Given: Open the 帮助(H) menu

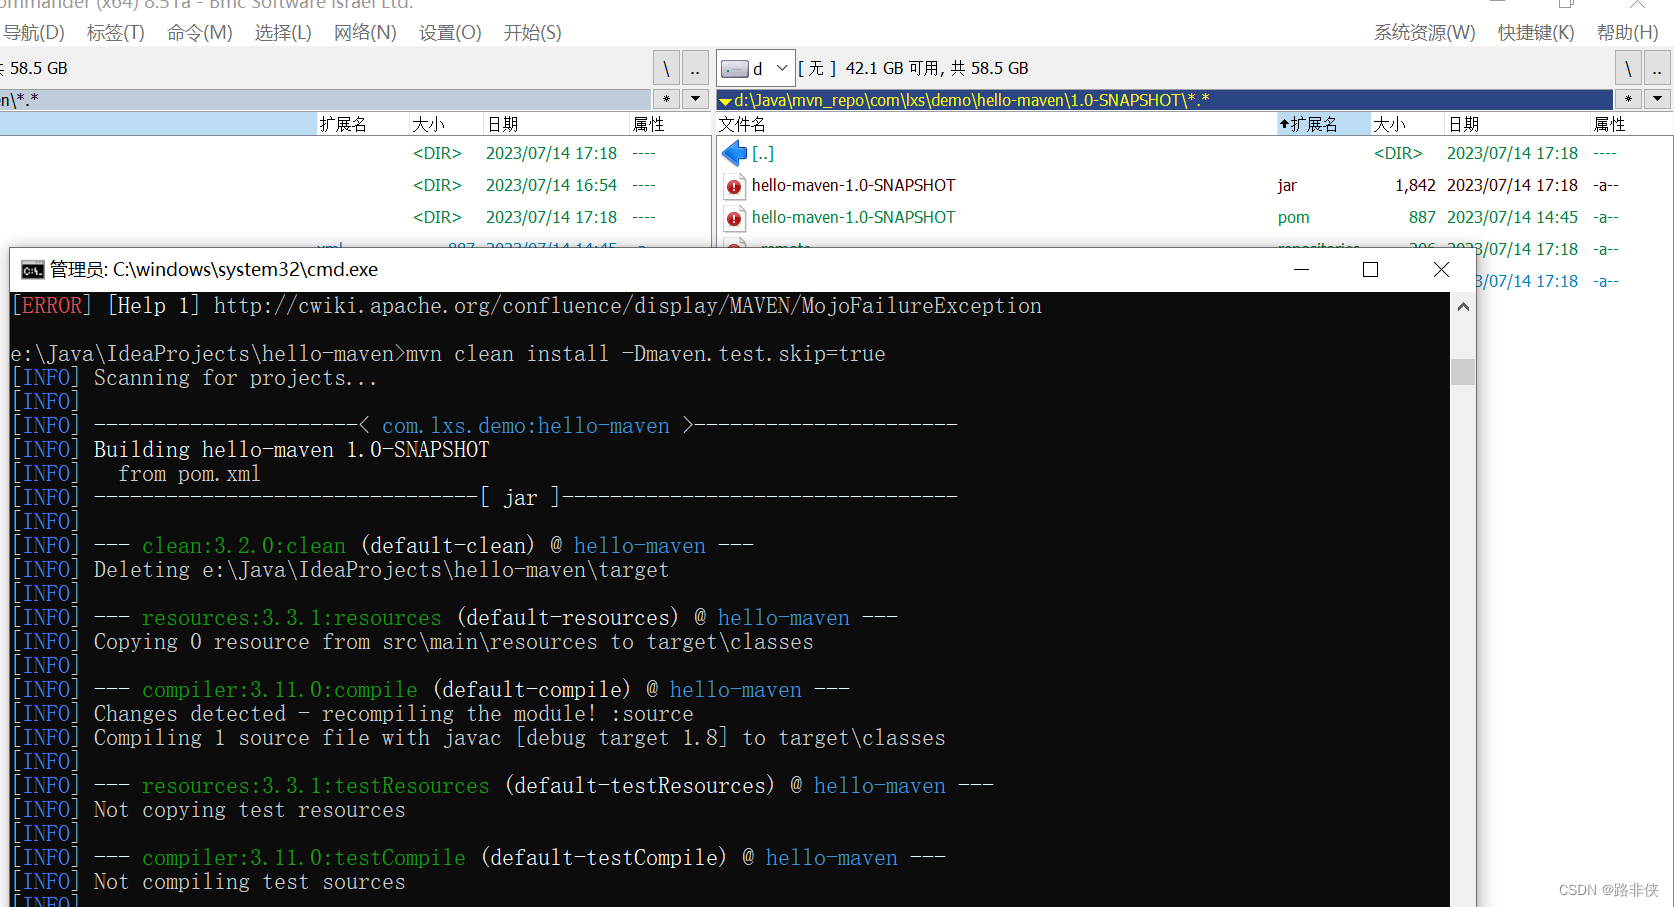Looking at the screenshot, I should (x=1627, y=33).
